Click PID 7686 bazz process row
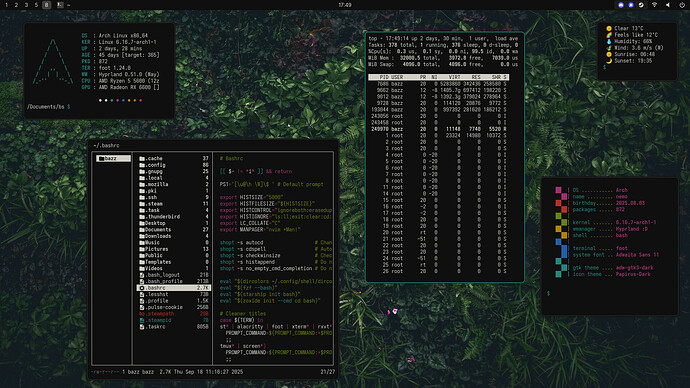This screenshot has width=690, height=388. pyautogui.click(x=438, y=84)
